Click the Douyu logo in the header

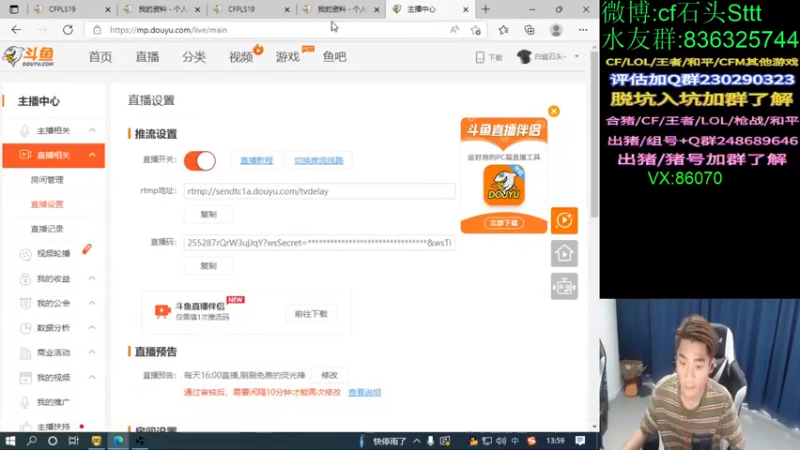[x=29, y=56]
